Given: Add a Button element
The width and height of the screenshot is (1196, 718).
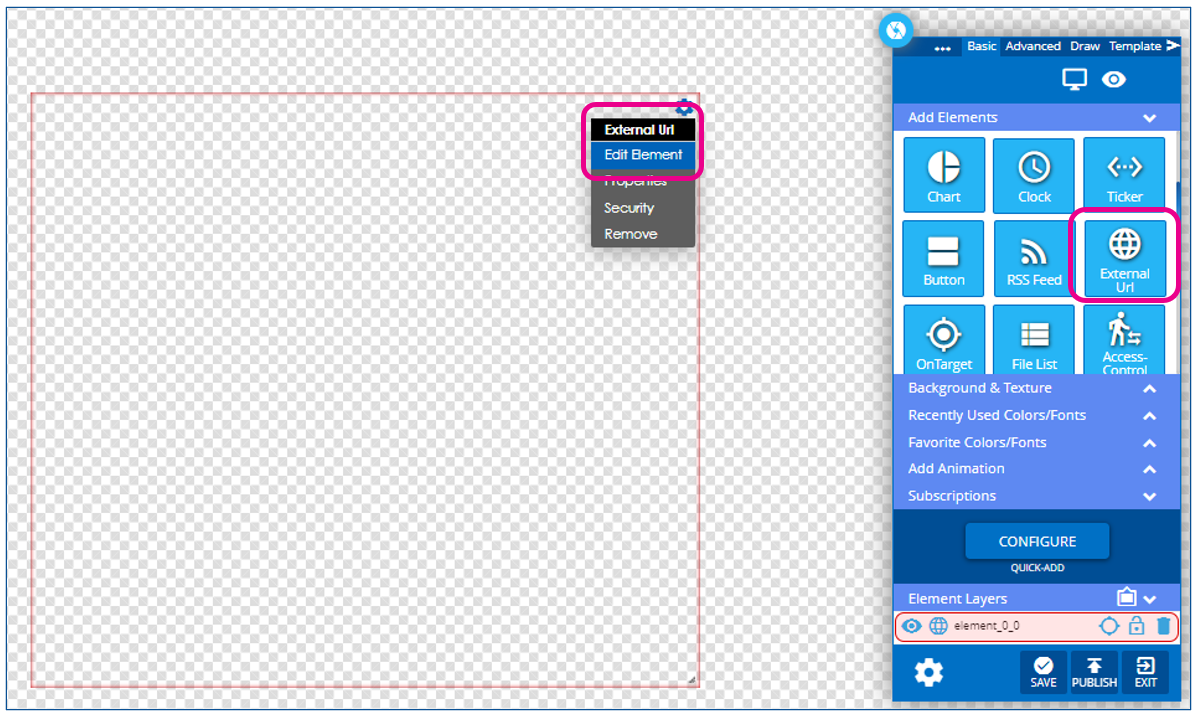Looking at the screenshot, I should click(943, 257).
